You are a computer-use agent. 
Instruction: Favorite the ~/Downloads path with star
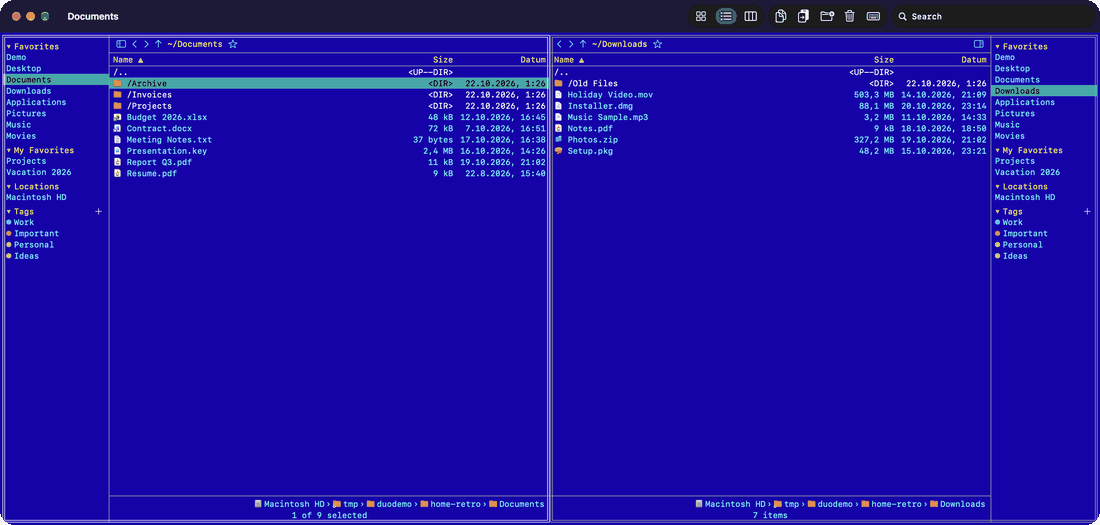point(657,44)
